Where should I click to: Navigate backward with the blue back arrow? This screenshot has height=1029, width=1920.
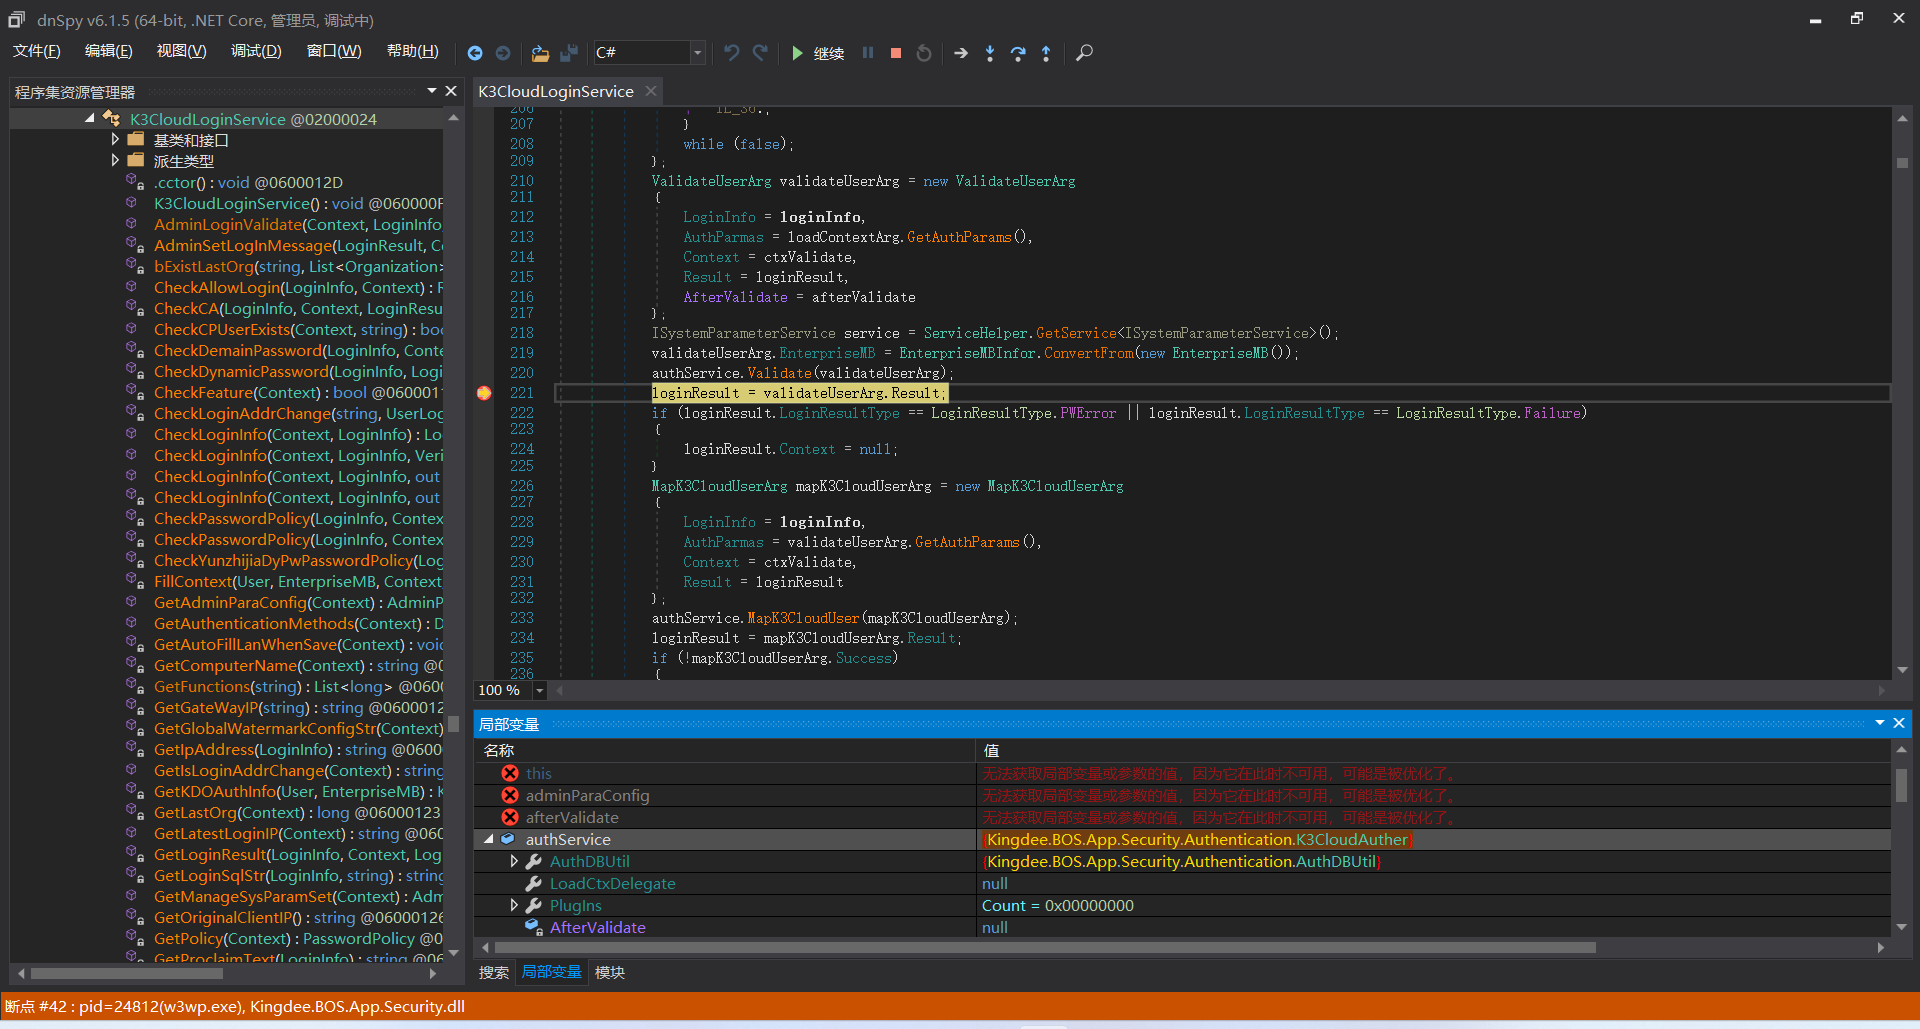[475, 53]
